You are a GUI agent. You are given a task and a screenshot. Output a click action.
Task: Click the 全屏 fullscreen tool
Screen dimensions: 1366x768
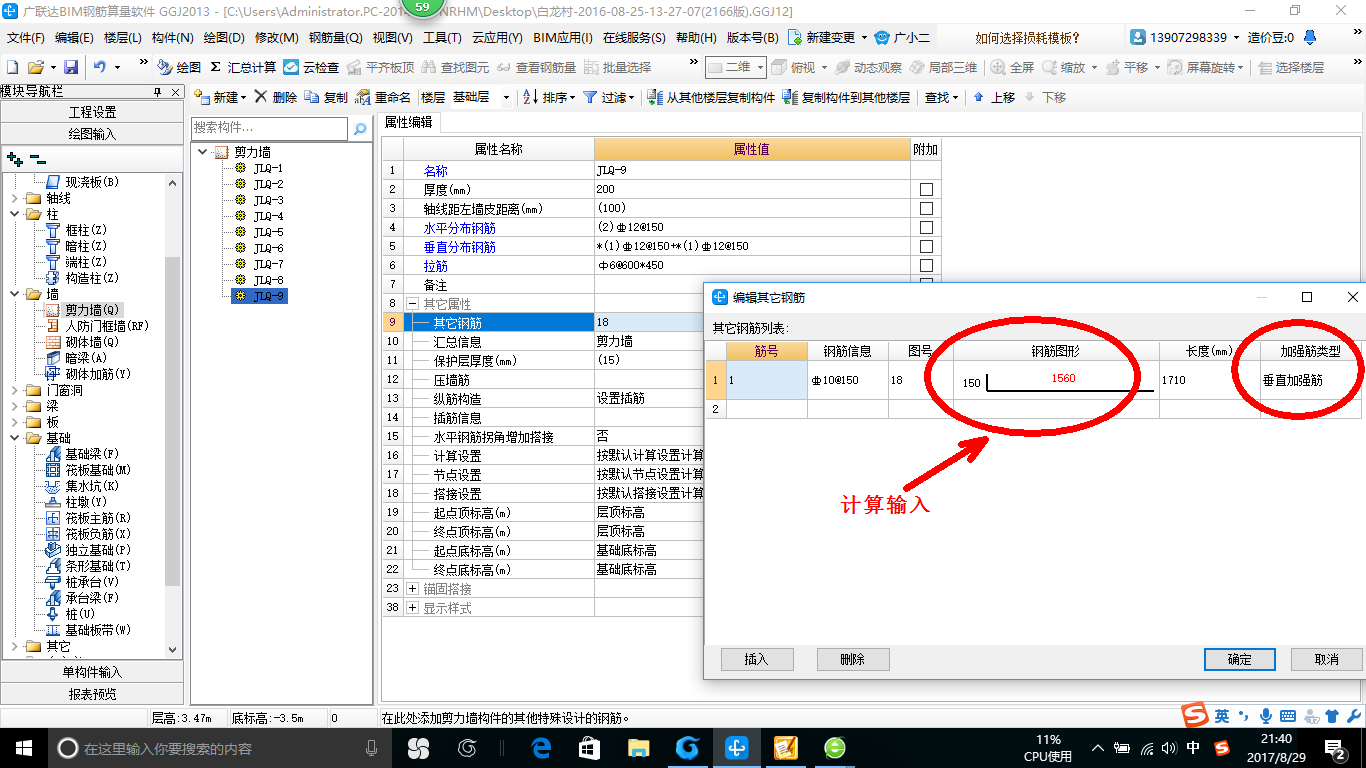pos(1013,67)
